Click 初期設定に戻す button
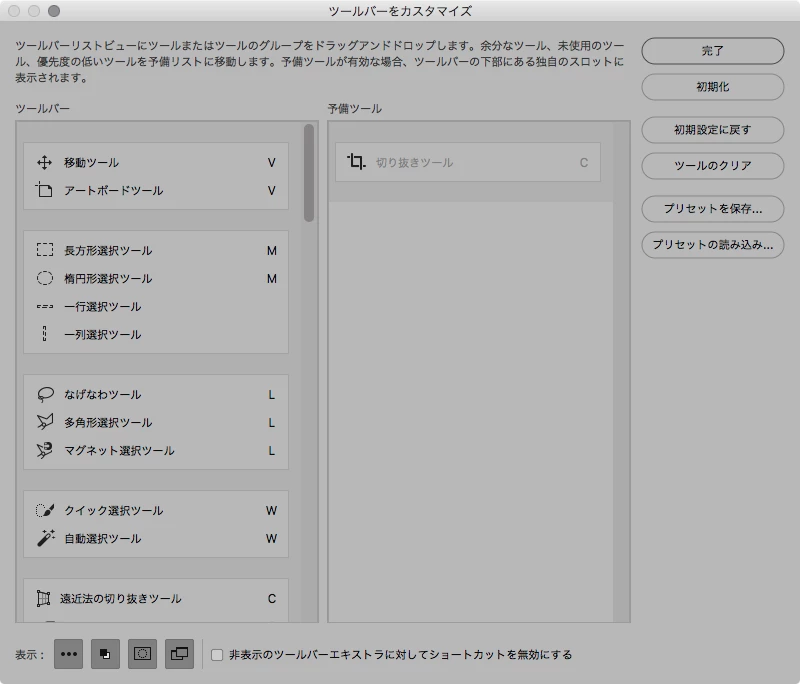800x684 pixels. (x=713, y=130)
